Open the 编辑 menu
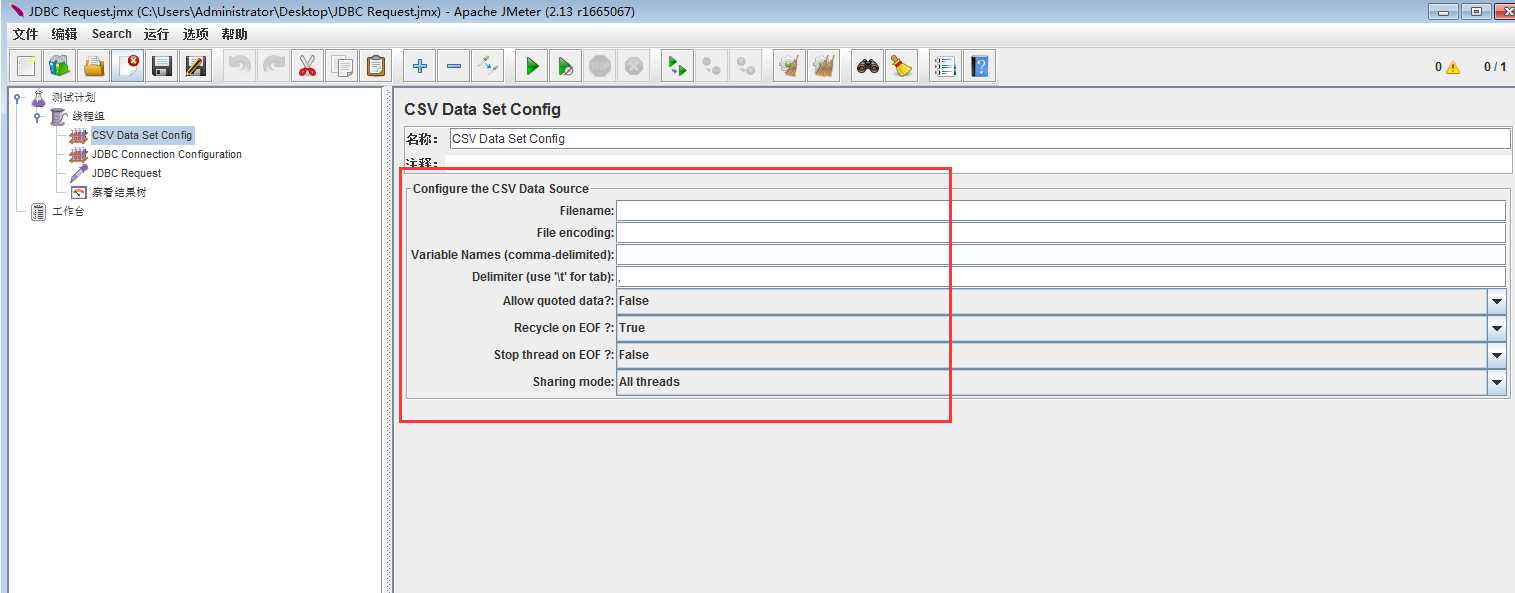 [x=64, y=34]
